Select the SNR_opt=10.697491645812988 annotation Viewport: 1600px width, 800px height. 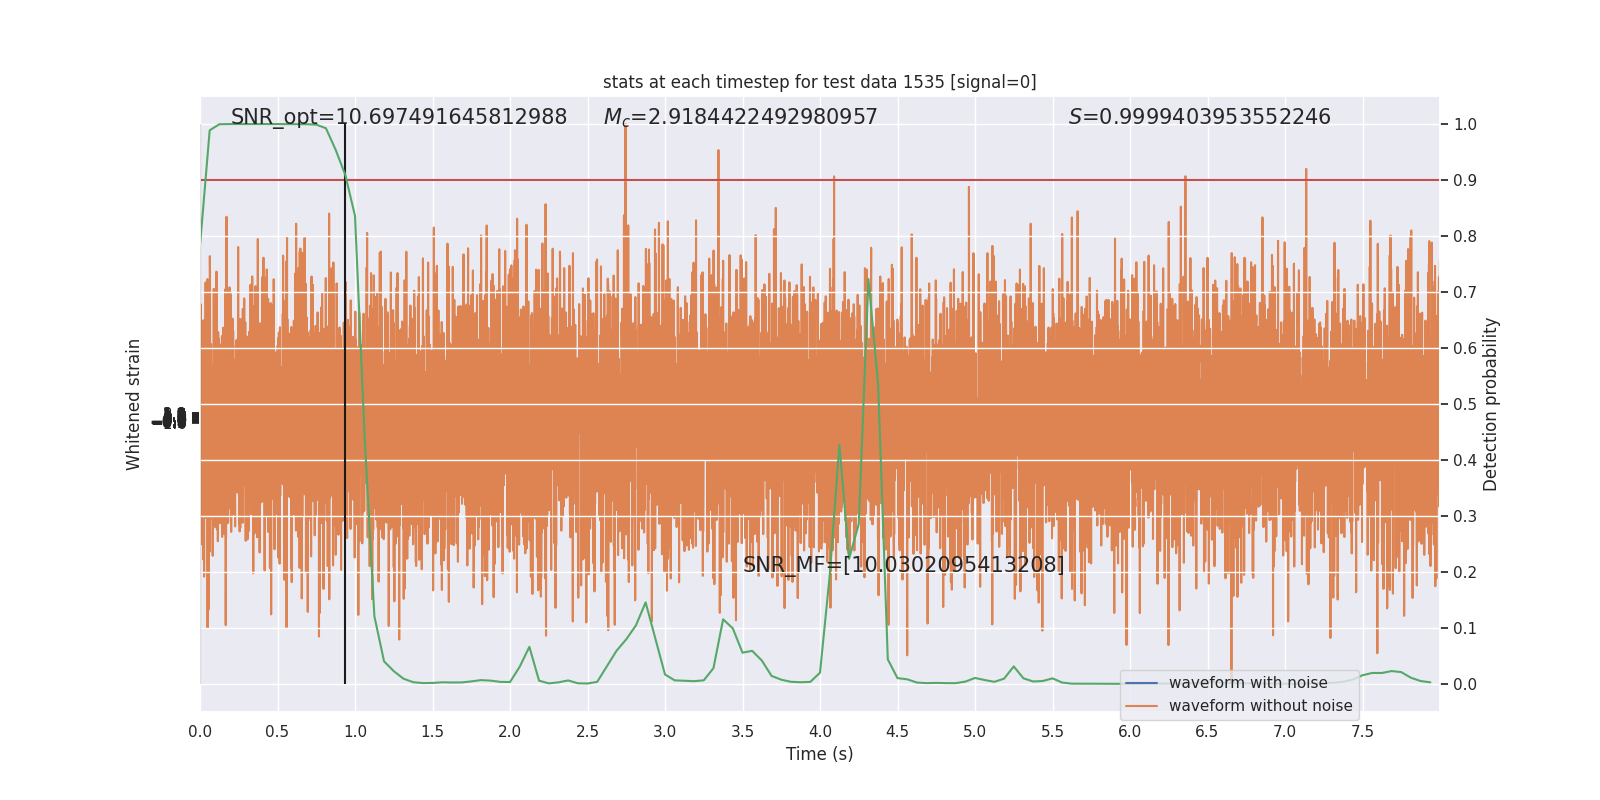[399, 117]
